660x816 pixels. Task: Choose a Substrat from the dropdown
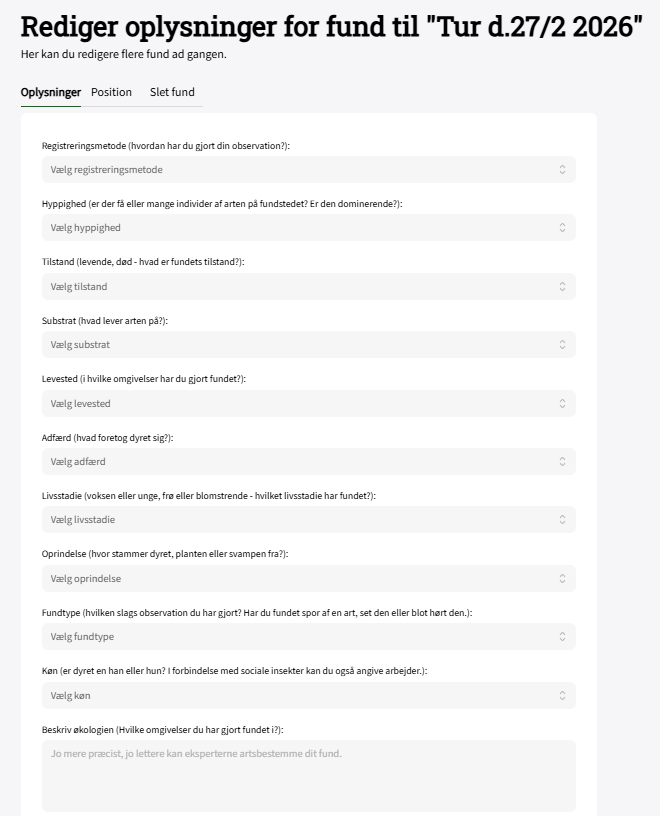pyautogui.click(x=308, y=345)
